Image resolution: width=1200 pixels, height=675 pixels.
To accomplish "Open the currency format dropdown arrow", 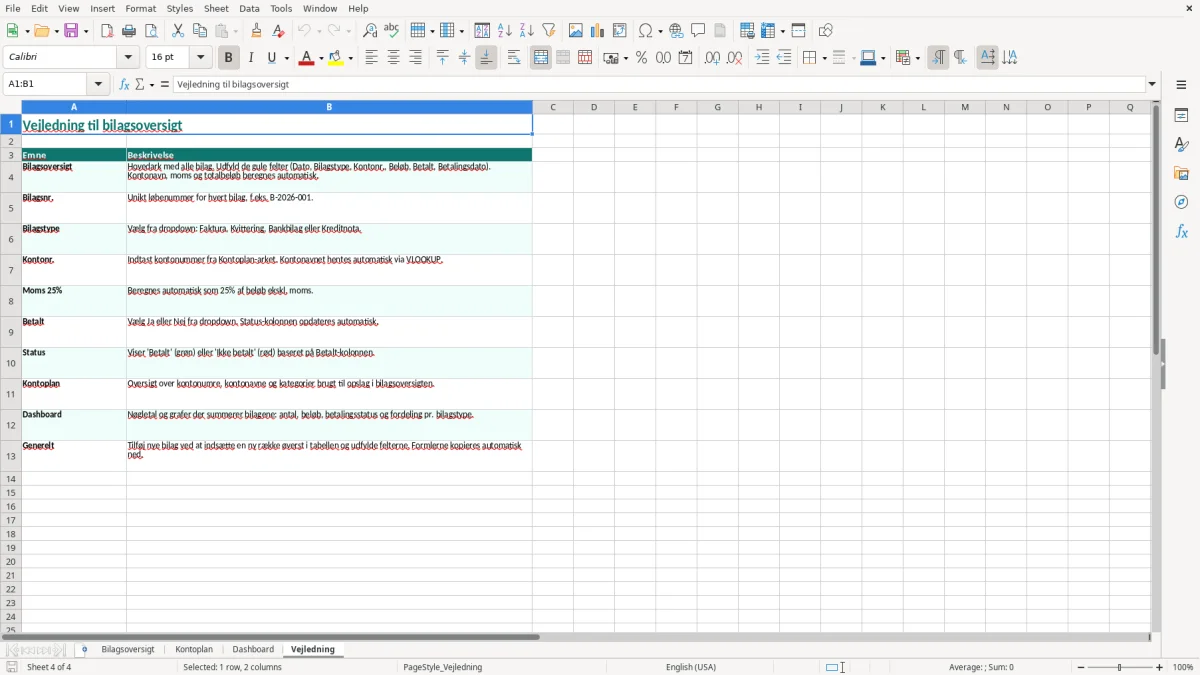I will tap(625, 58).
